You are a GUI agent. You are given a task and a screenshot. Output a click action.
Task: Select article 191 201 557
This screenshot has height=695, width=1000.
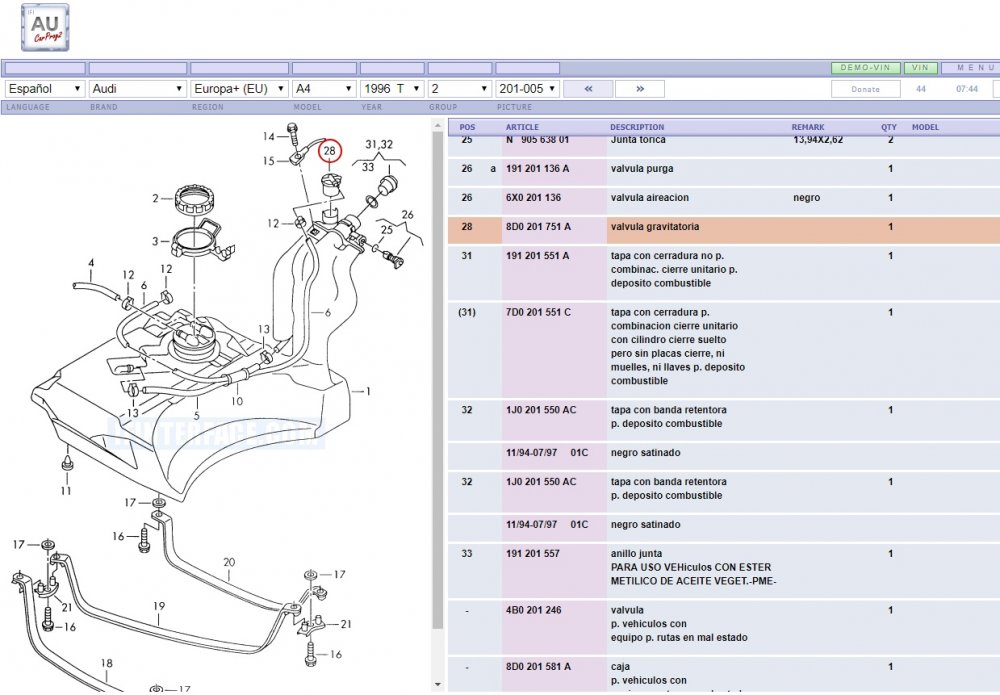click(533, 553)
